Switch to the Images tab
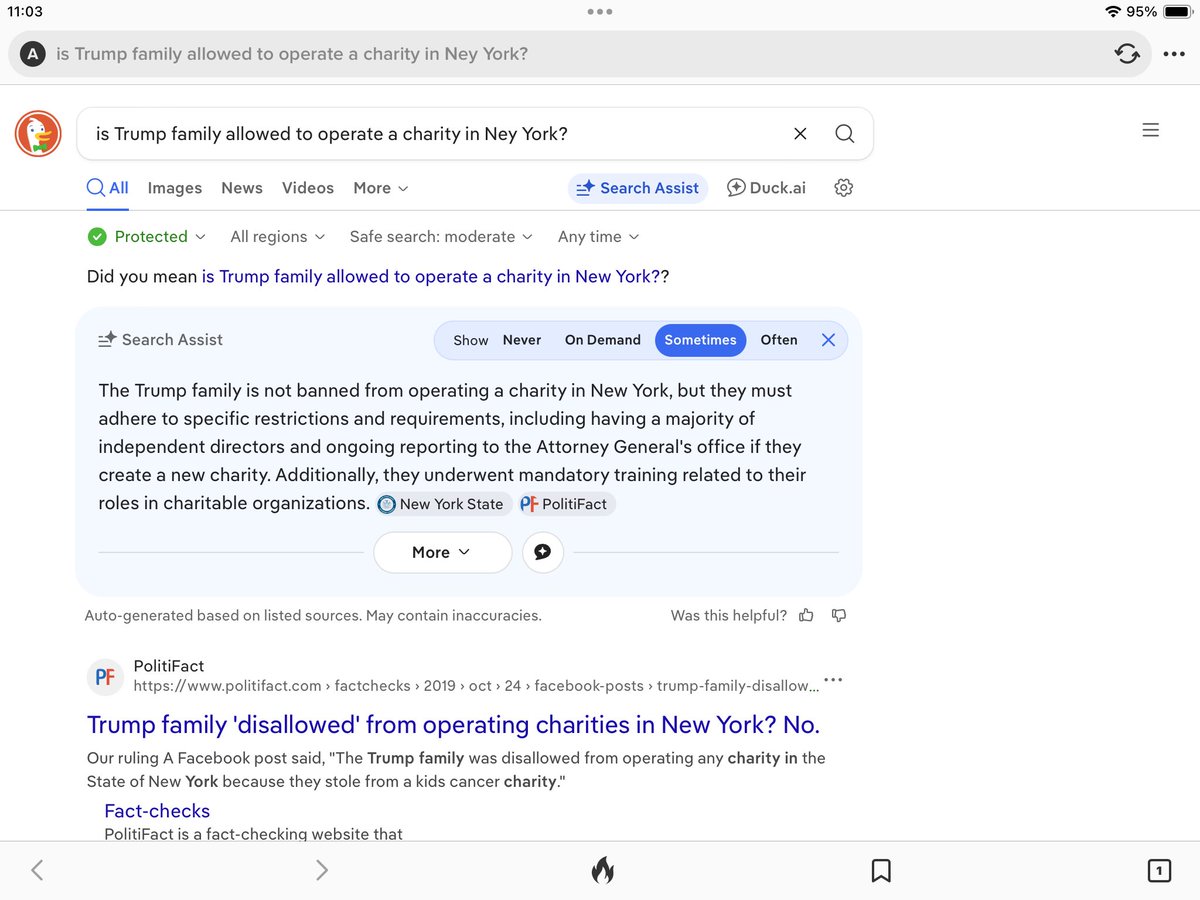The image size is (1200, 900). (175, 188)
